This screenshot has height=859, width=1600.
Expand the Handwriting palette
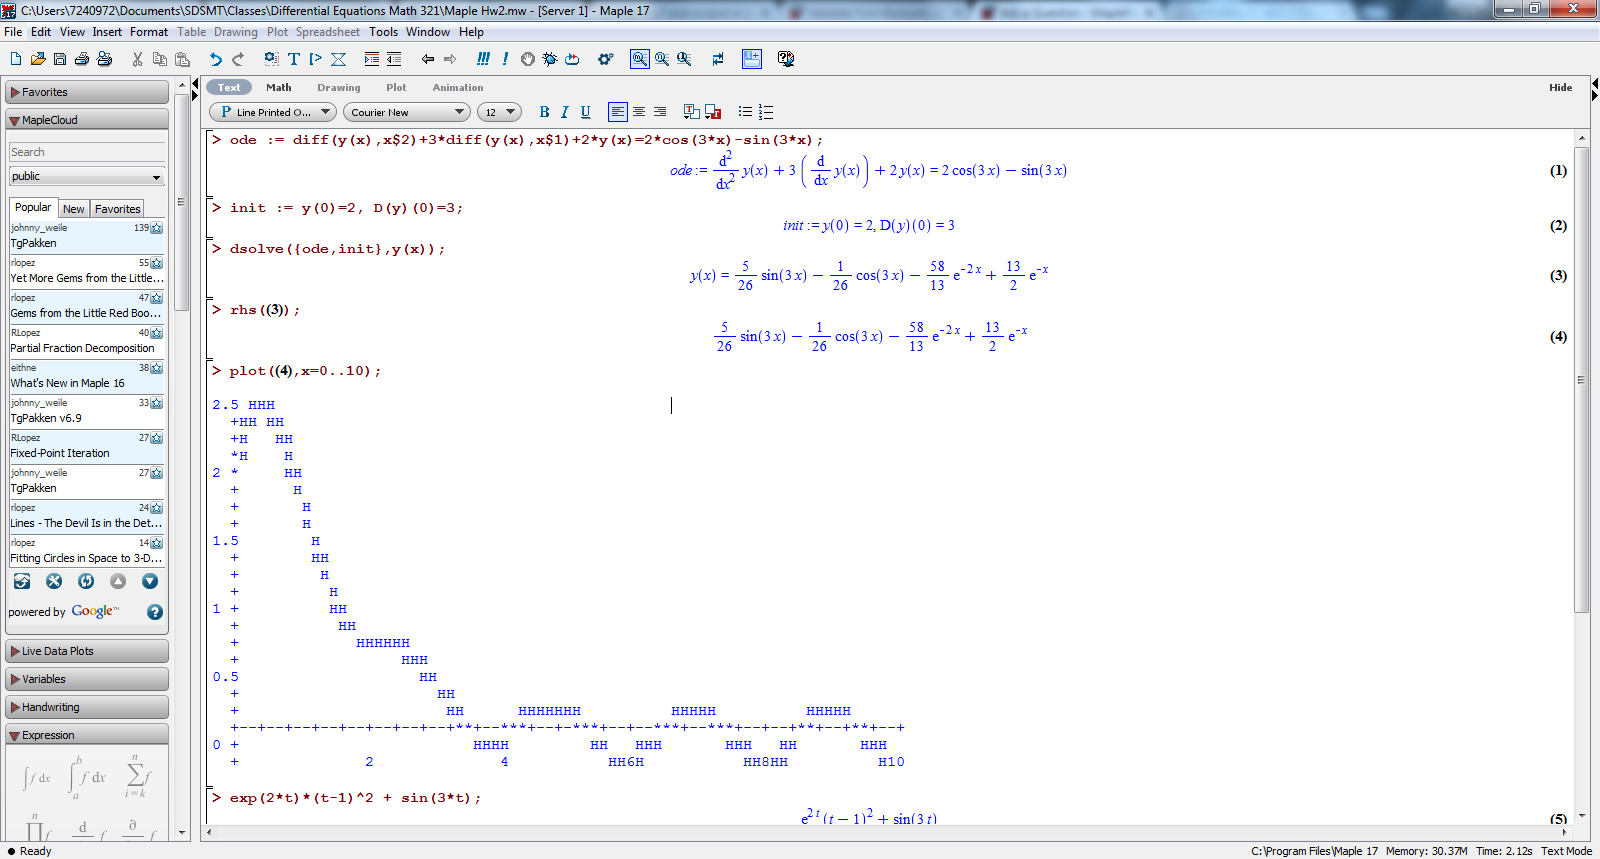[87, 707]
